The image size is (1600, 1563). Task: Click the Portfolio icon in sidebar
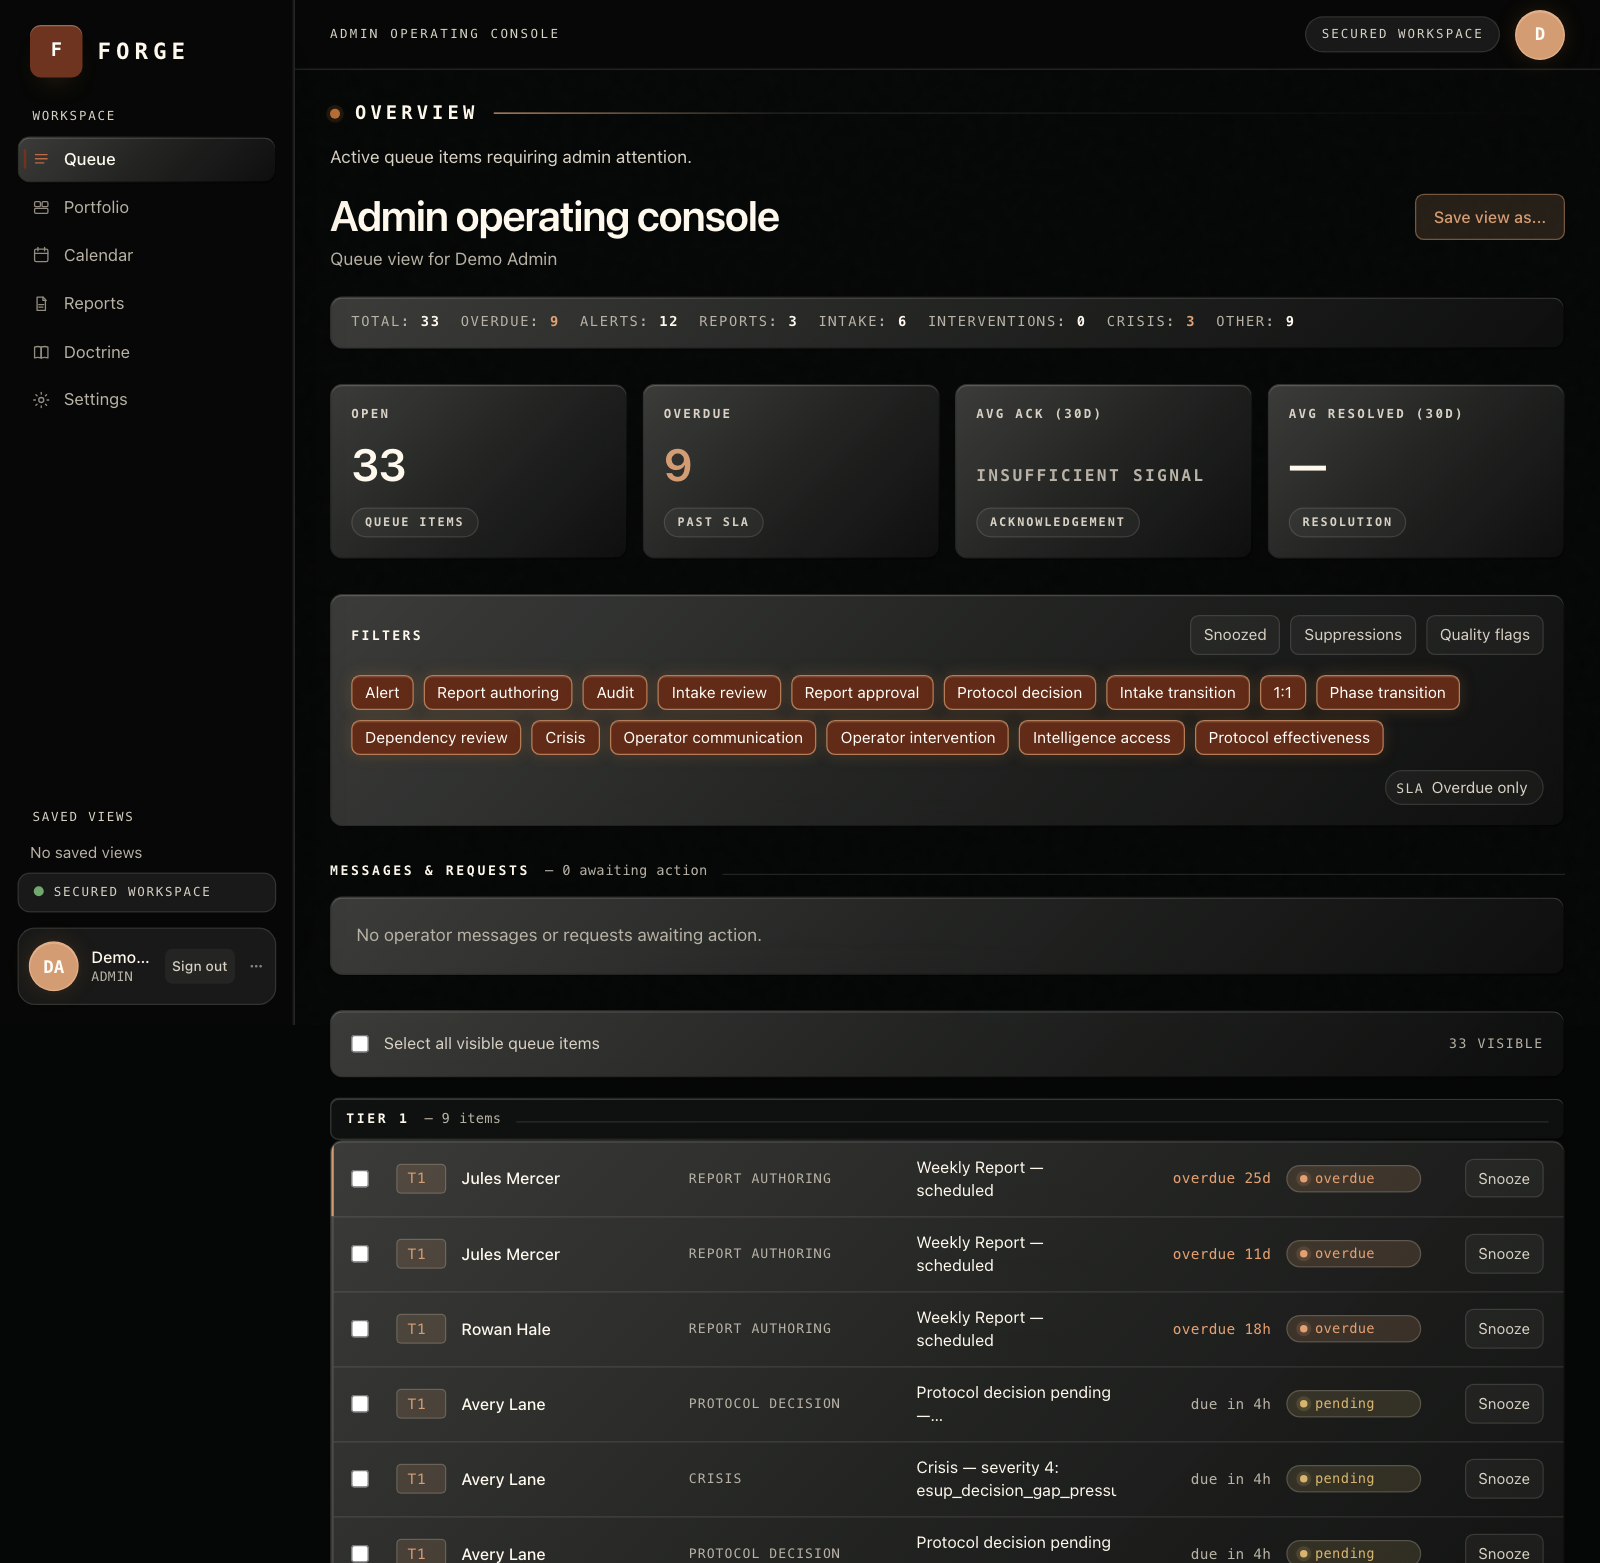coord(41,207)
